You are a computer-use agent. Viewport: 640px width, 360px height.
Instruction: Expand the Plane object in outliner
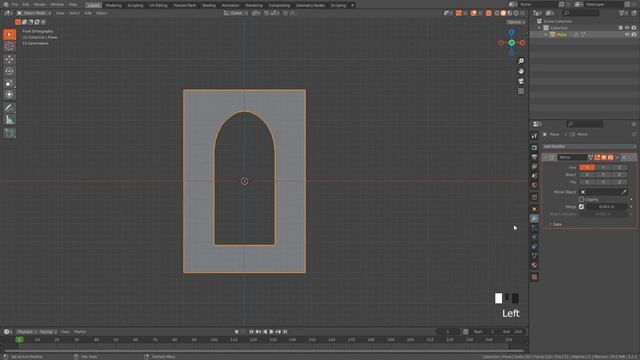click(546, 35)
